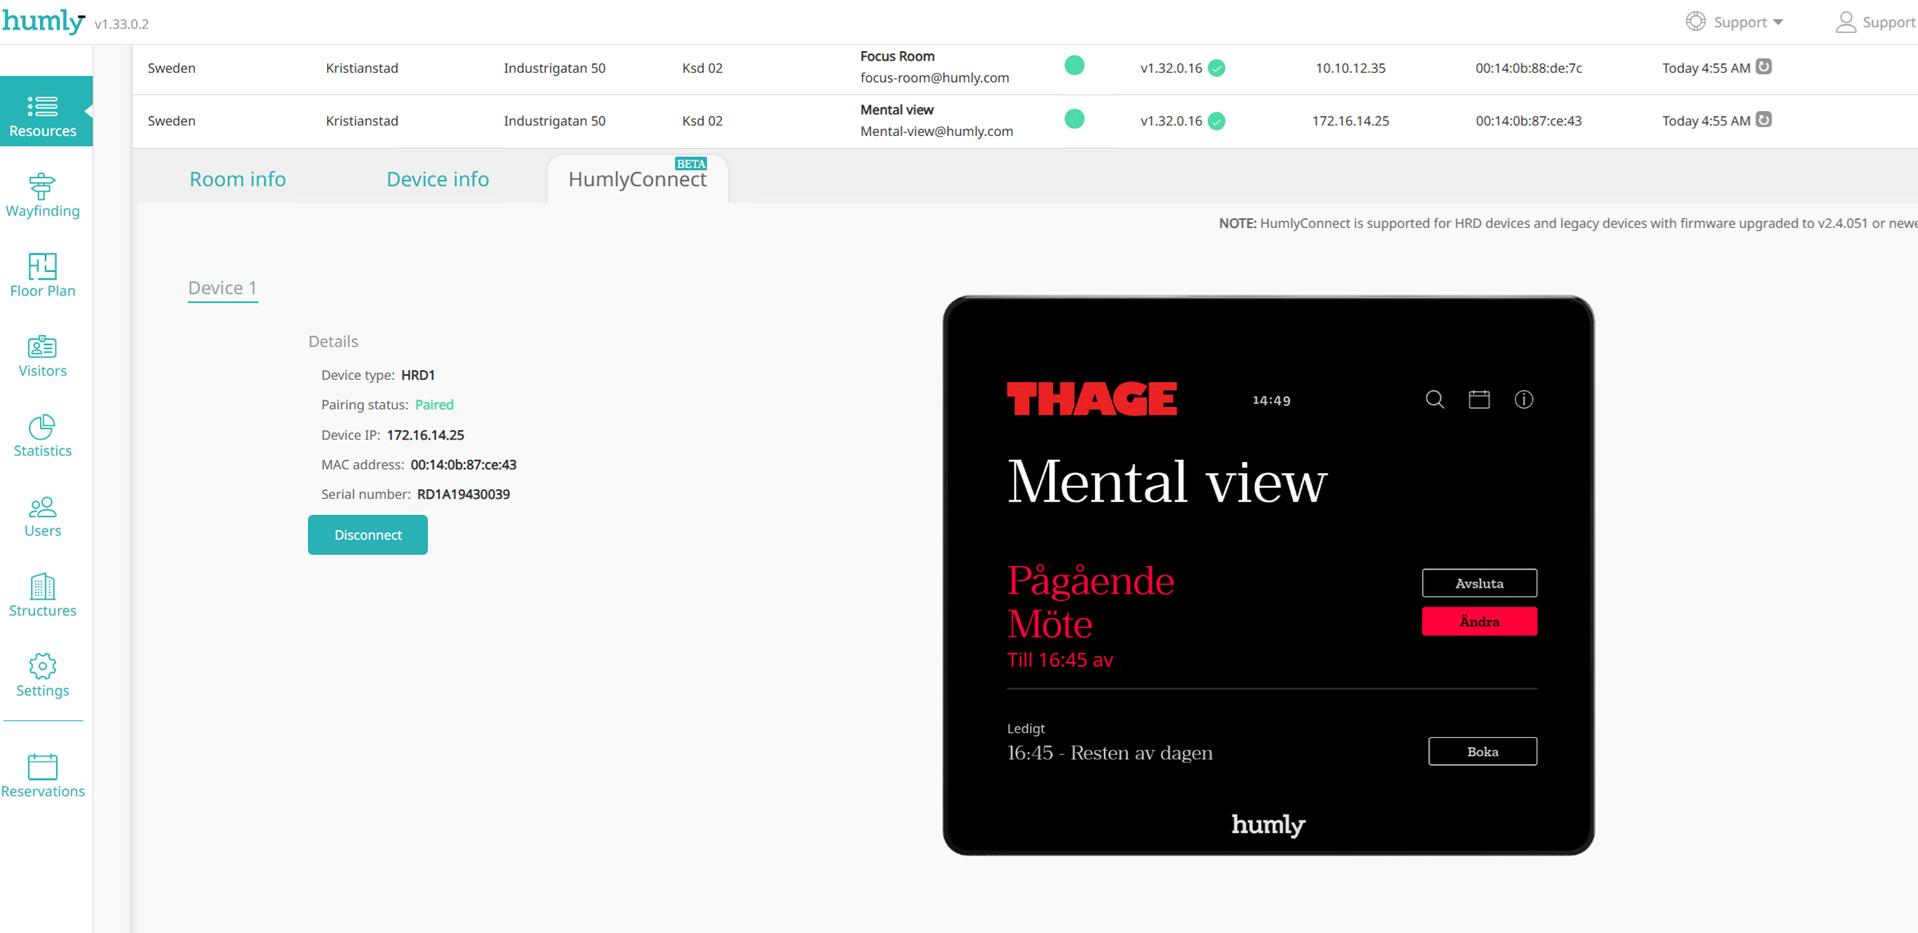Open the Wayfinding section
Screen dimensions: 1918x933
point(42,195)
